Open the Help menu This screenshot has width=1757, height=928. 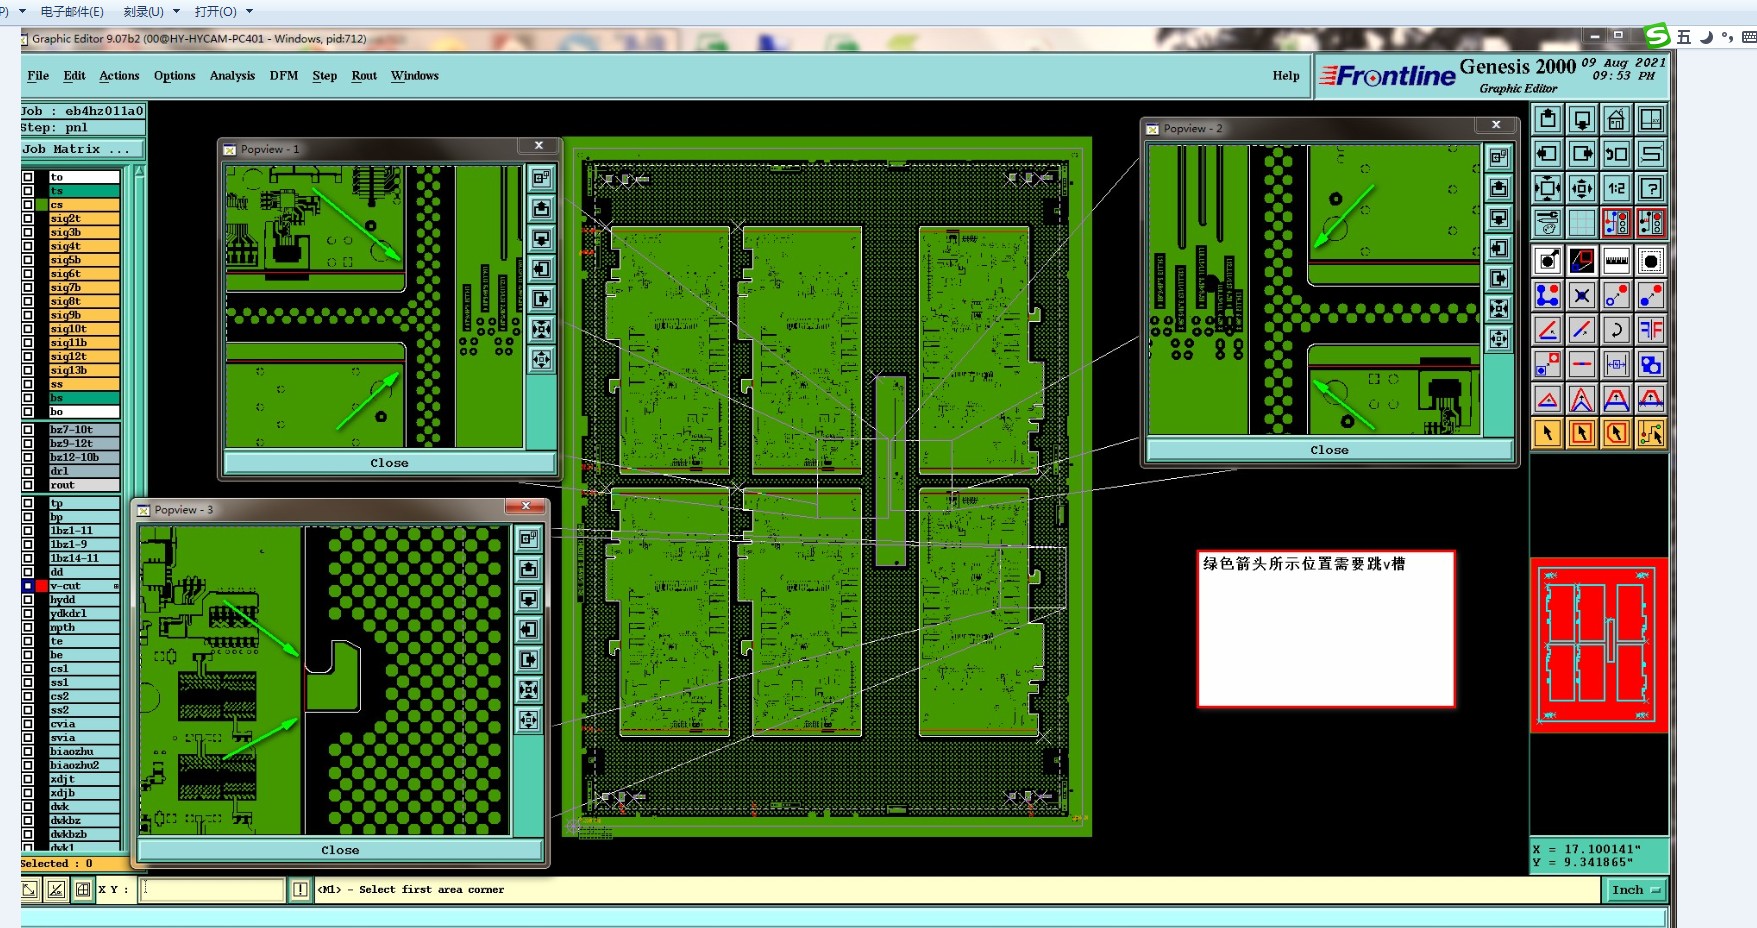(x=1286, y=76)
